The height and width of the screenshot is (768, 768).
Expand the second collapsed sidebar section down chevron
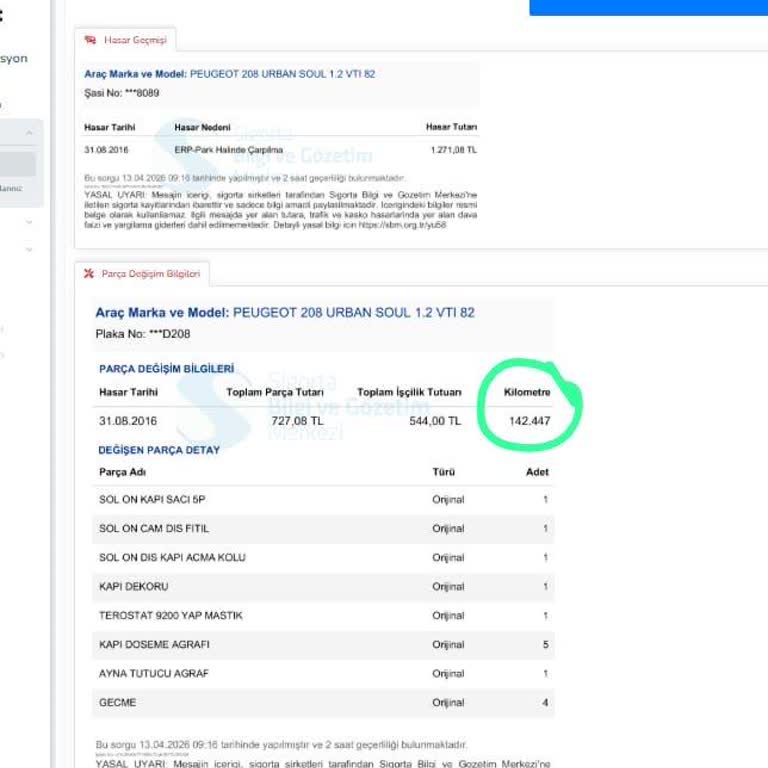click(29, 249)
